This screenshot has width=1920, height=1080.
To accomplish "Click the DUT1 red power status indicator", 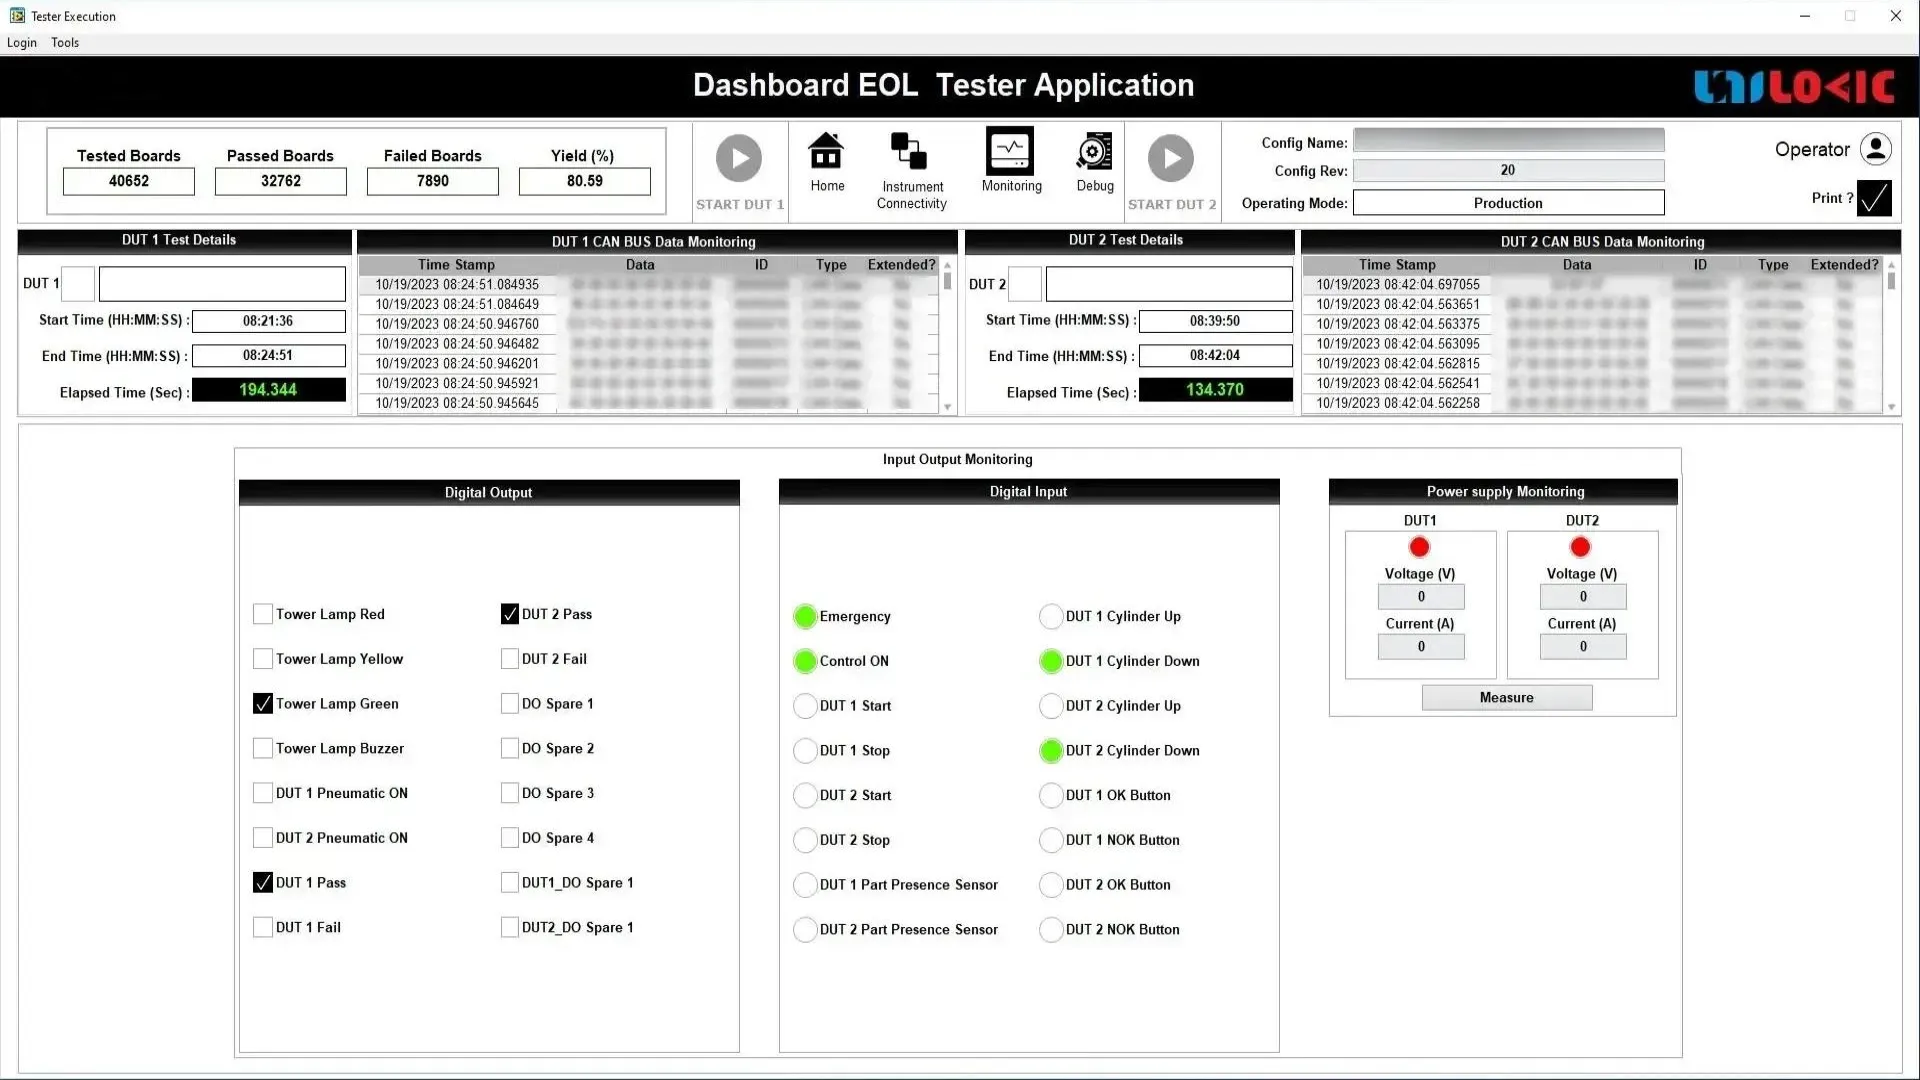I will [1419, 547].
